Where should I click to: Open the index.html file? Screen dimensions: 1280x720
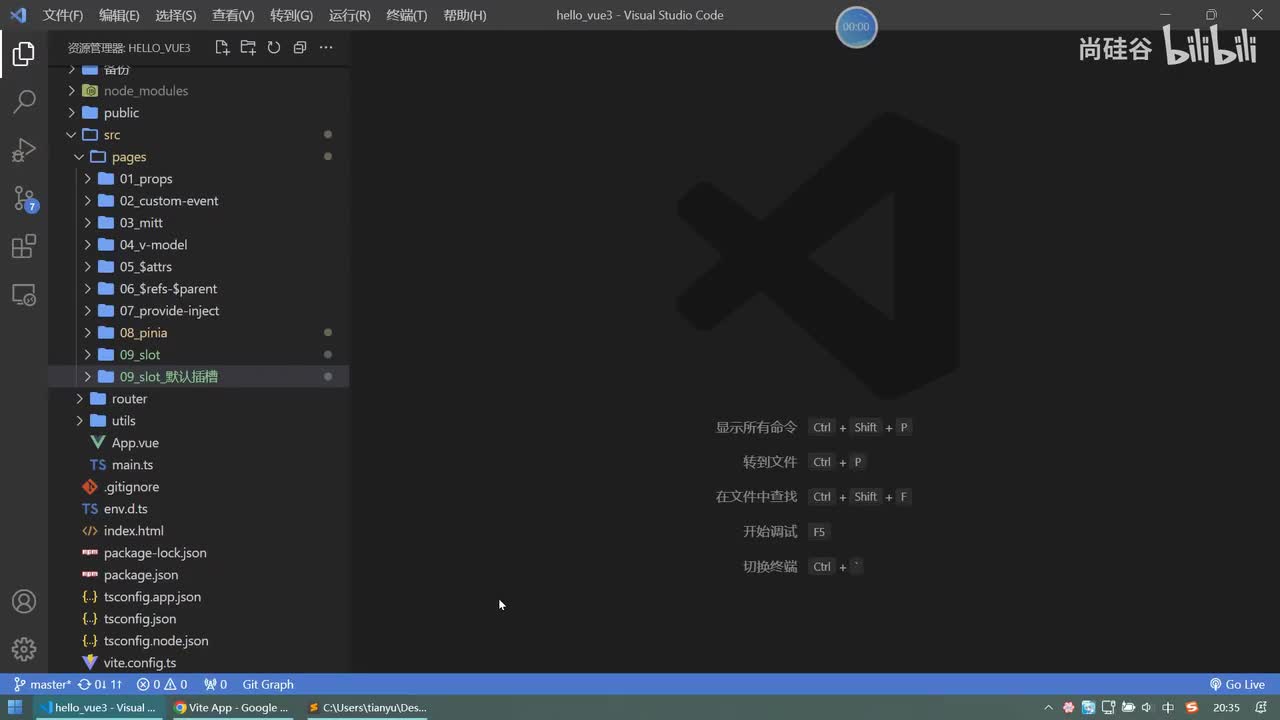pyautogui.click(x=198, y=531)
